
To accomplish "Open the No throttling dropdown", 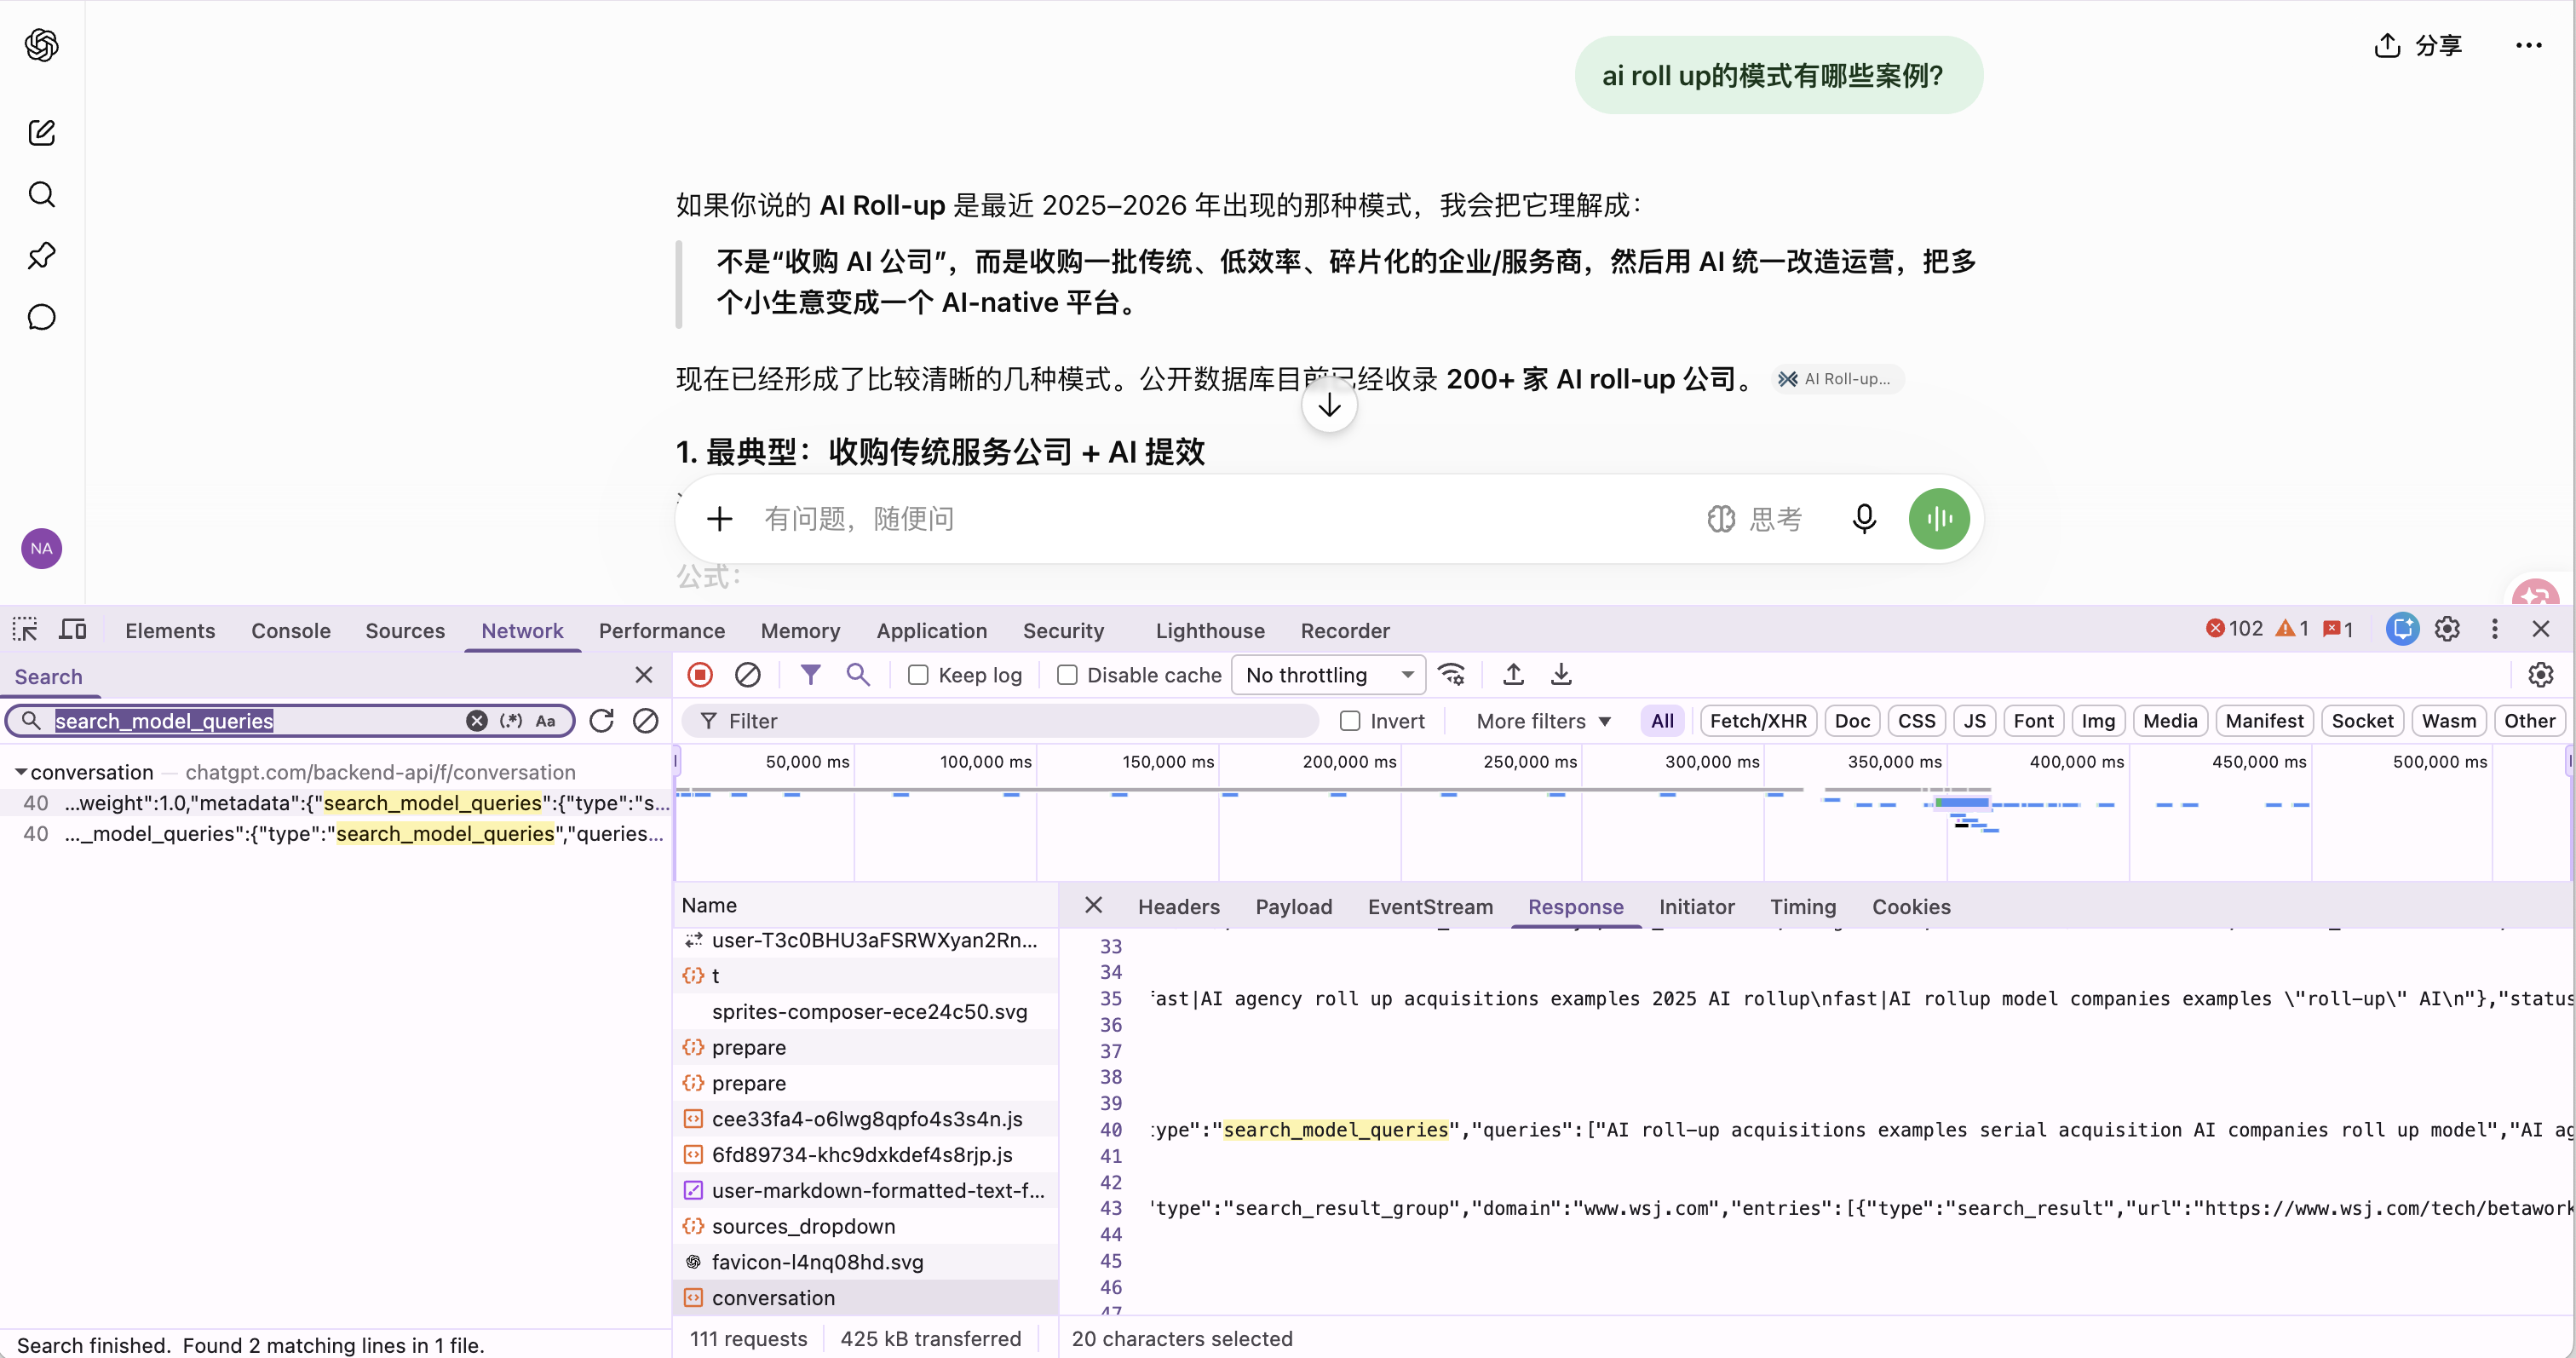I will tap(1327, 675).
